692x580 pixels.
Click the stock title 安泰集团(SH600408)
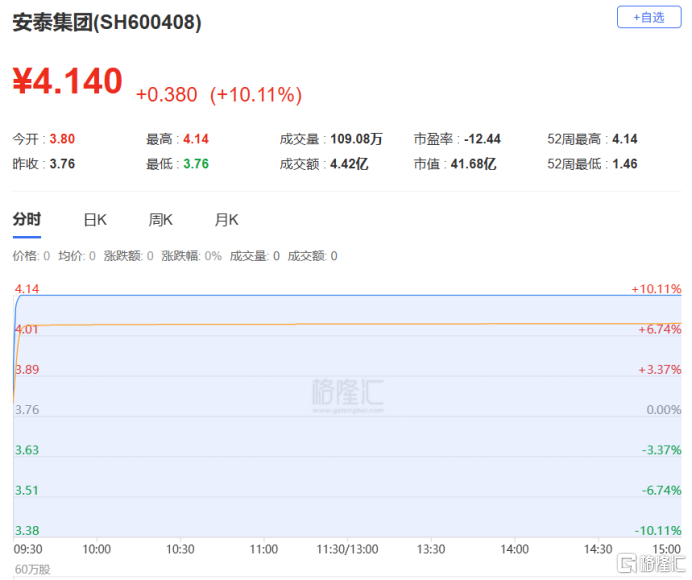[x=107, y=22]
